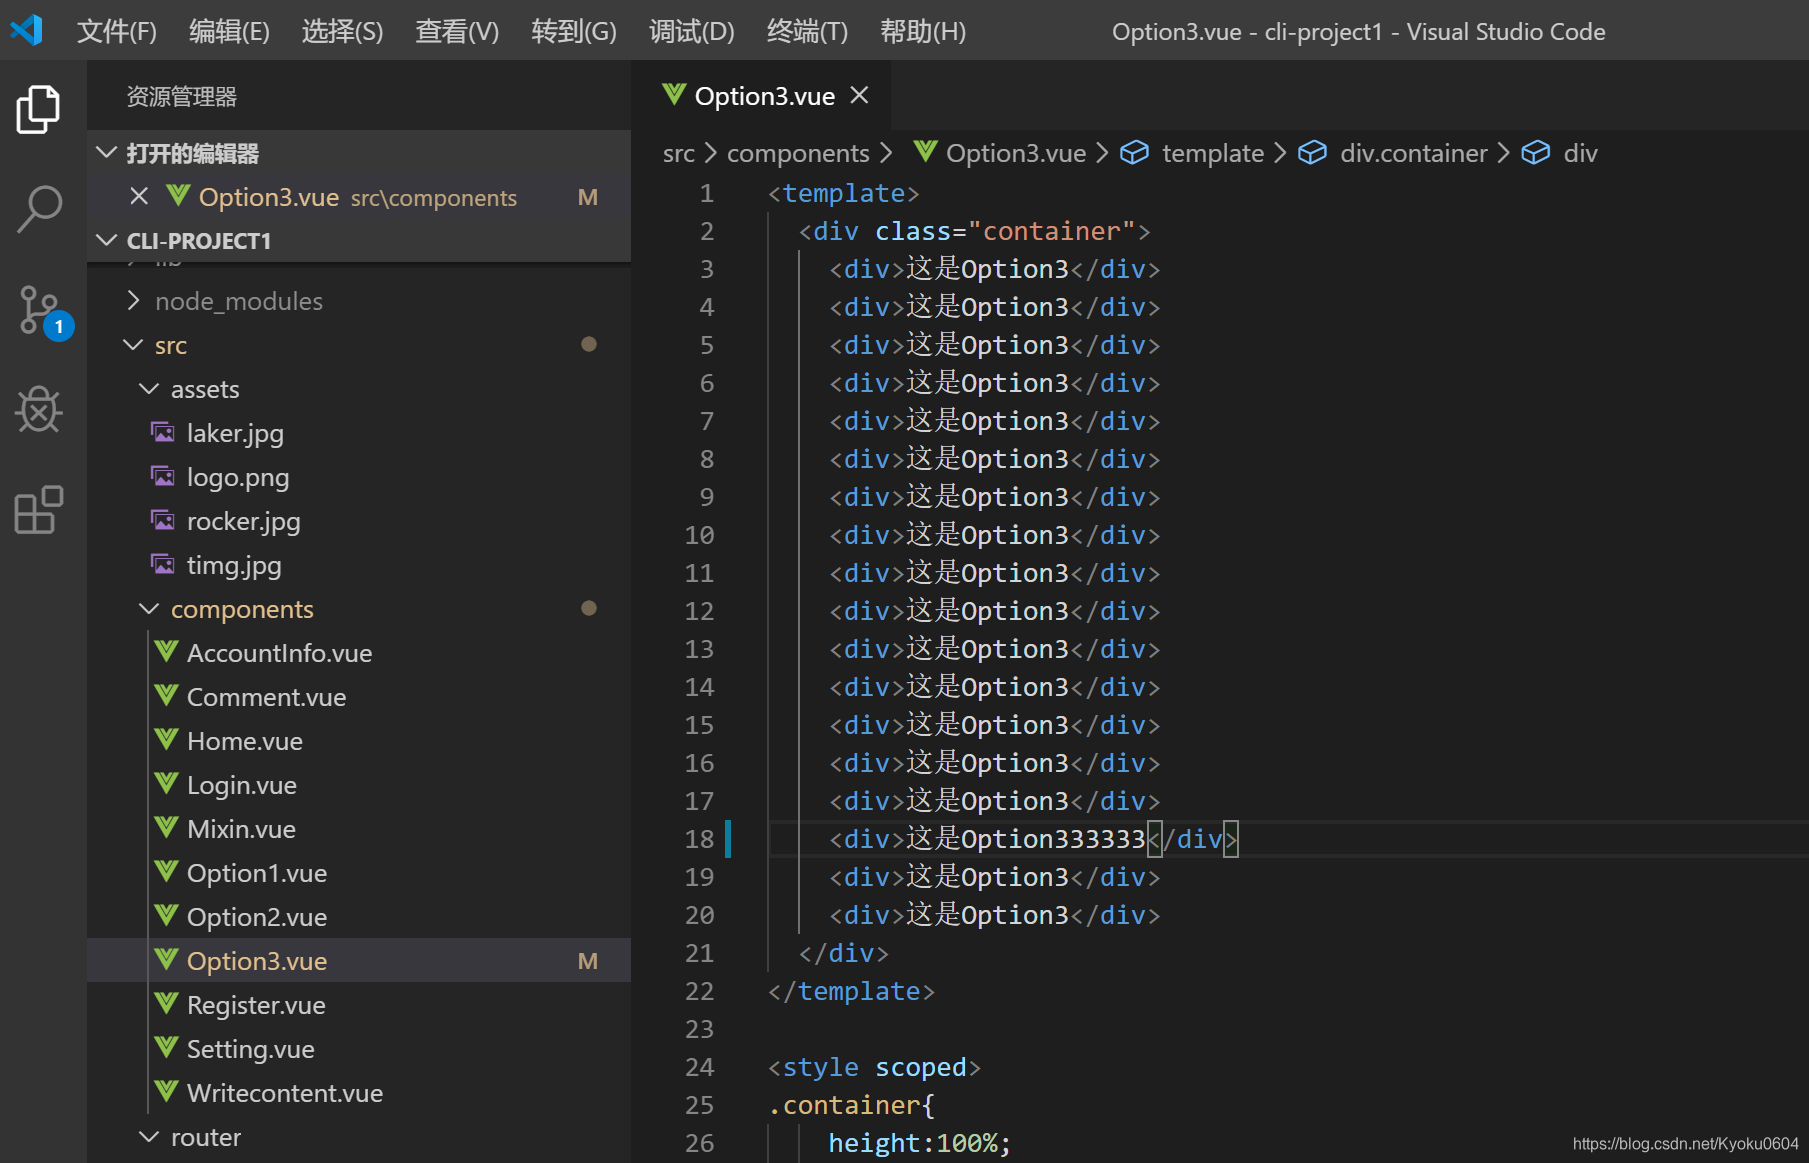Click line number 18 in the gutter
This screenshot has width=1809, height=1163.
(699, 839)
